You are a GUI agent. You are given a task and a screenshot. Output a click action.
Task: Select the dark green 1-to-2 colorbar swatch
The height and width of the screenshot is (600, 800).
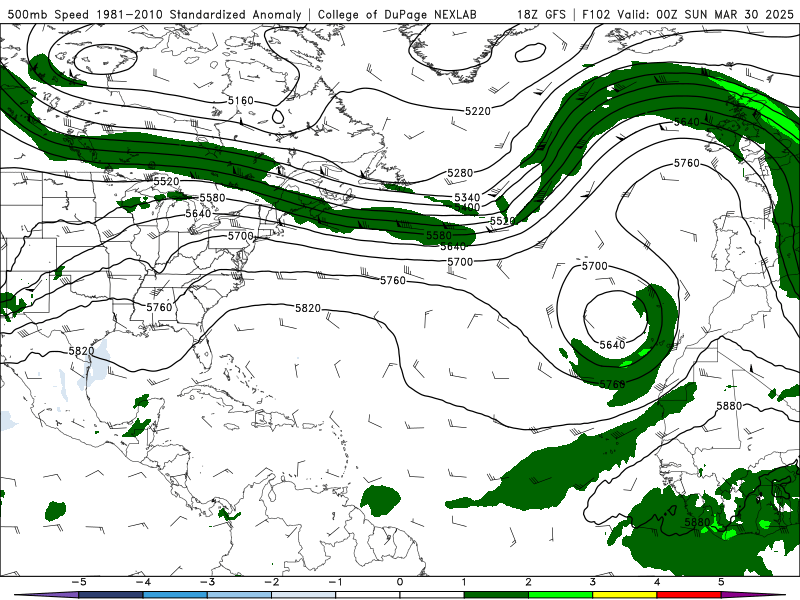click(496, 595)
